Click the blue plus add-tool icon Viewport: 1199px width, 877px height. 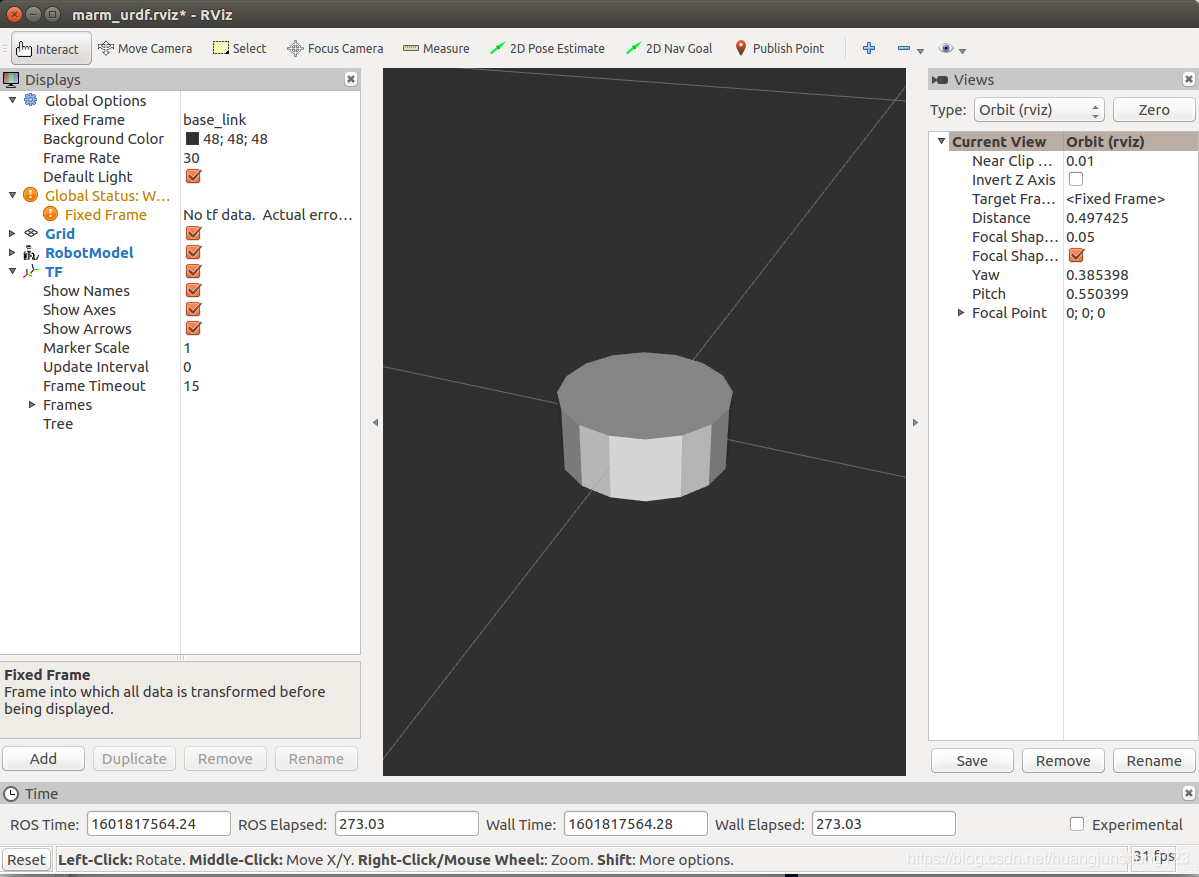pyautogui.click(x=869, y=48)
